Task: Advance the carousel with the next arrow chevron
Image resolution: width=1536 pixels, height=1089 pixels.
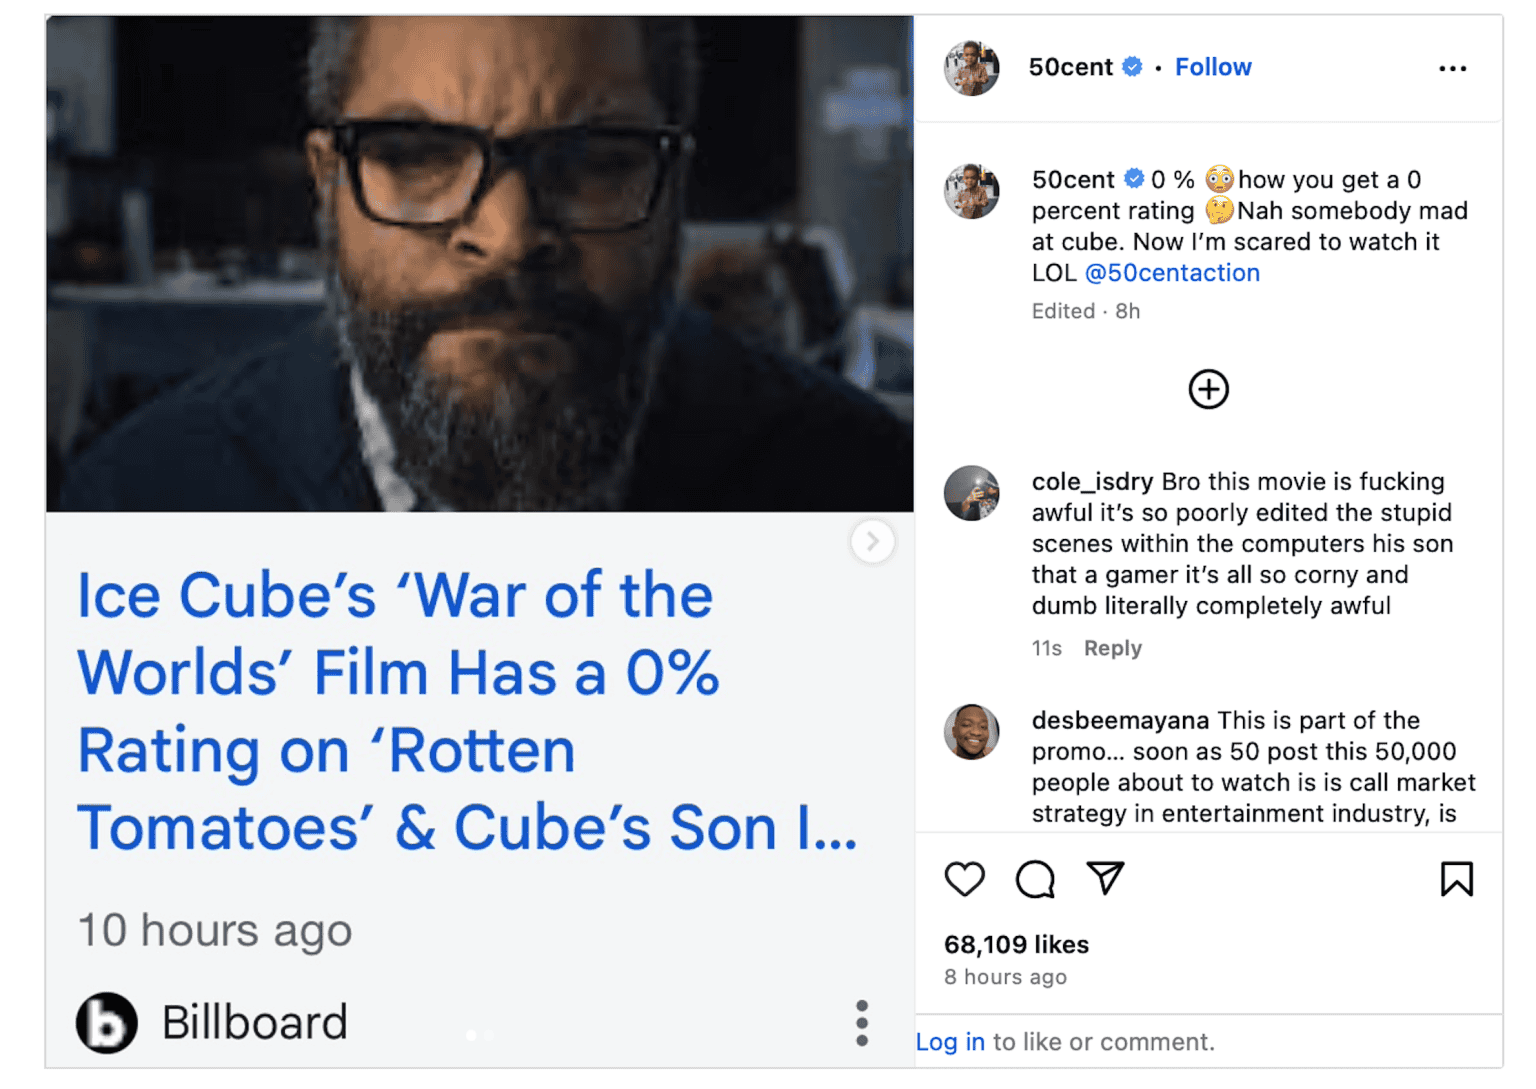Action: click(x=873, y=541)
